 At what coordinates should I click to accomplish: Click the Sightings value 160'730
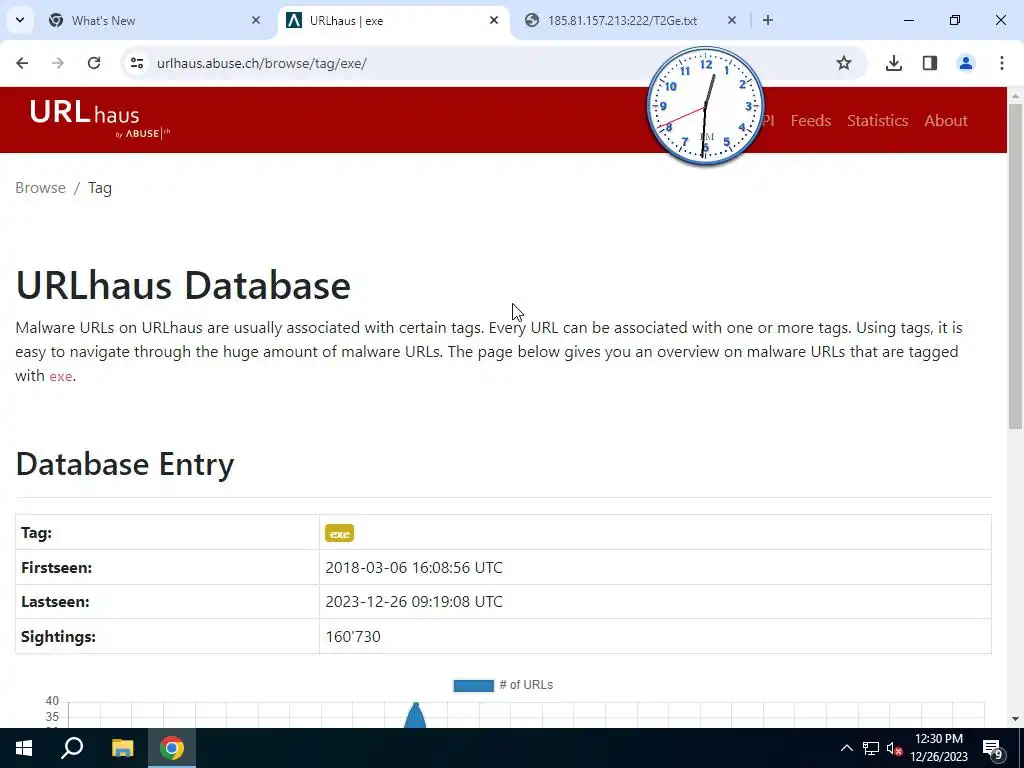click(353, 637)
